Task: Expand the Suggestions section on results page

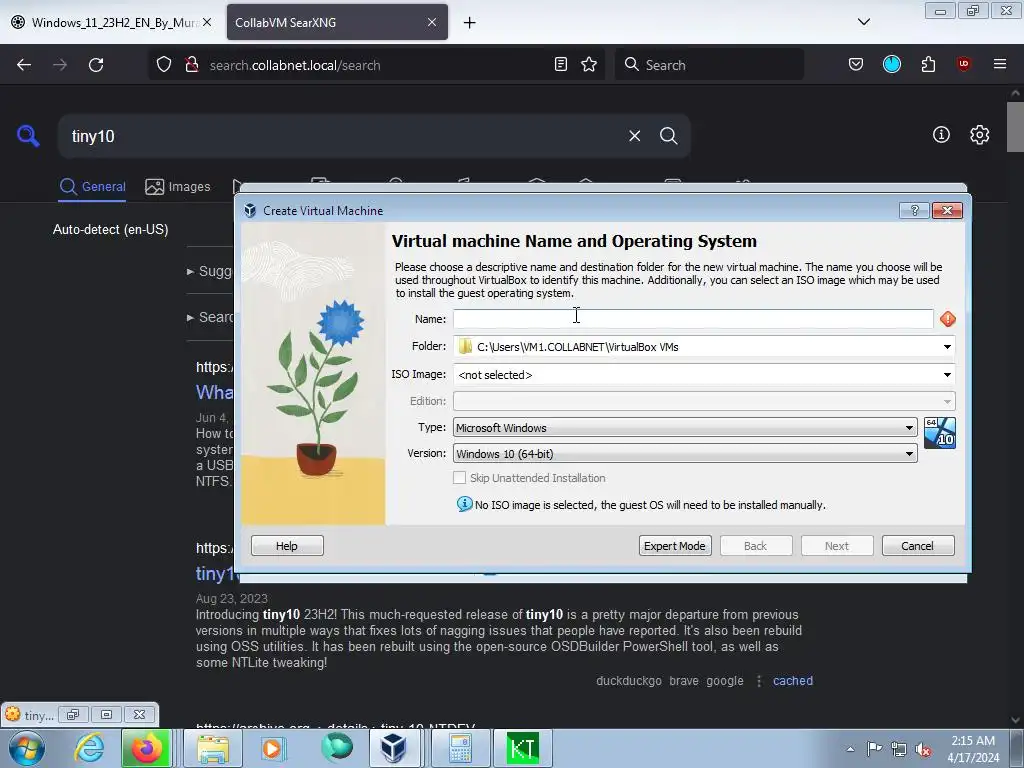Action: pos(210,271)
